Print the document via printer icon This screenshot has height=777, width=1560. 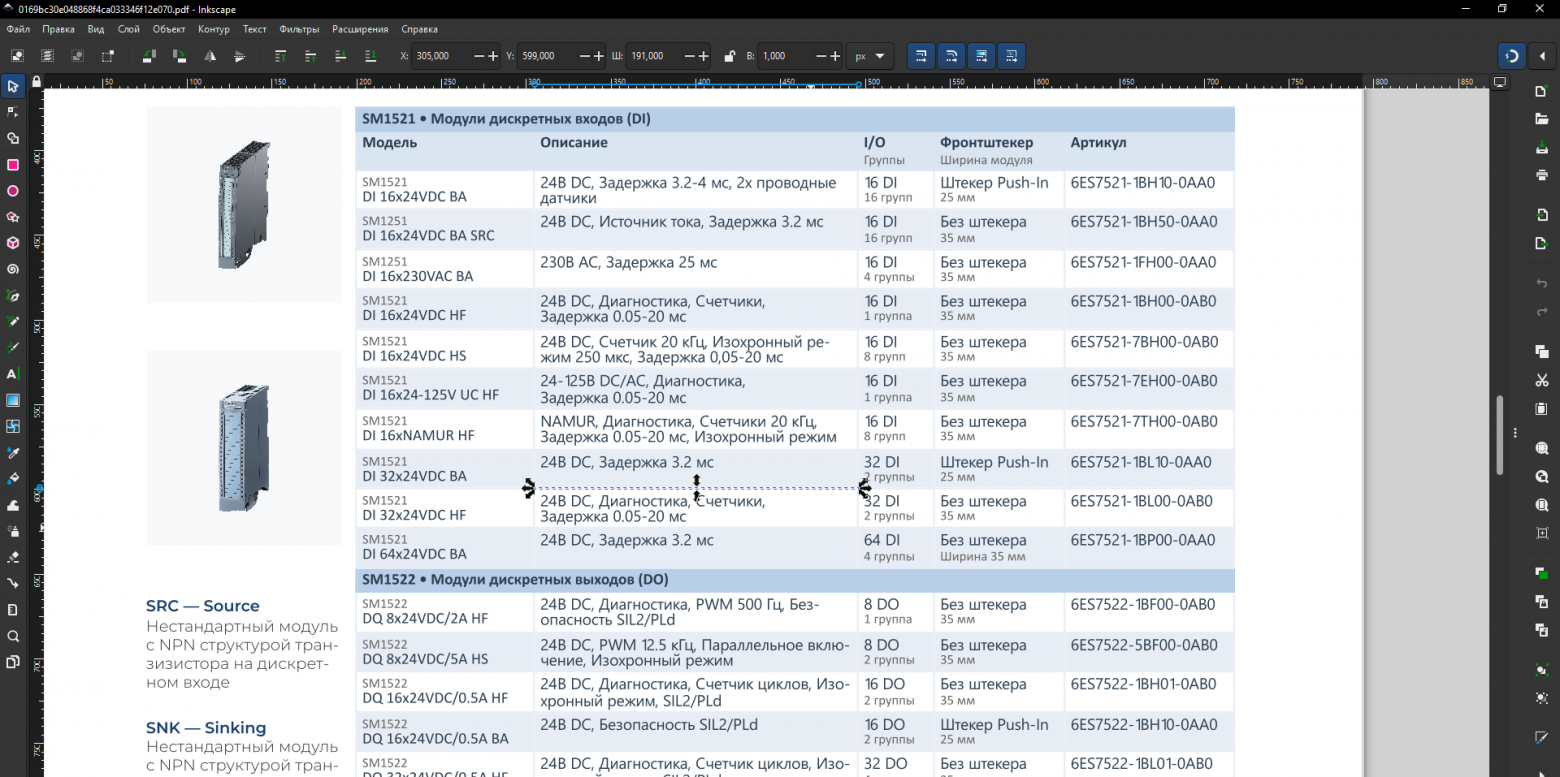[x=1542, y=175]
